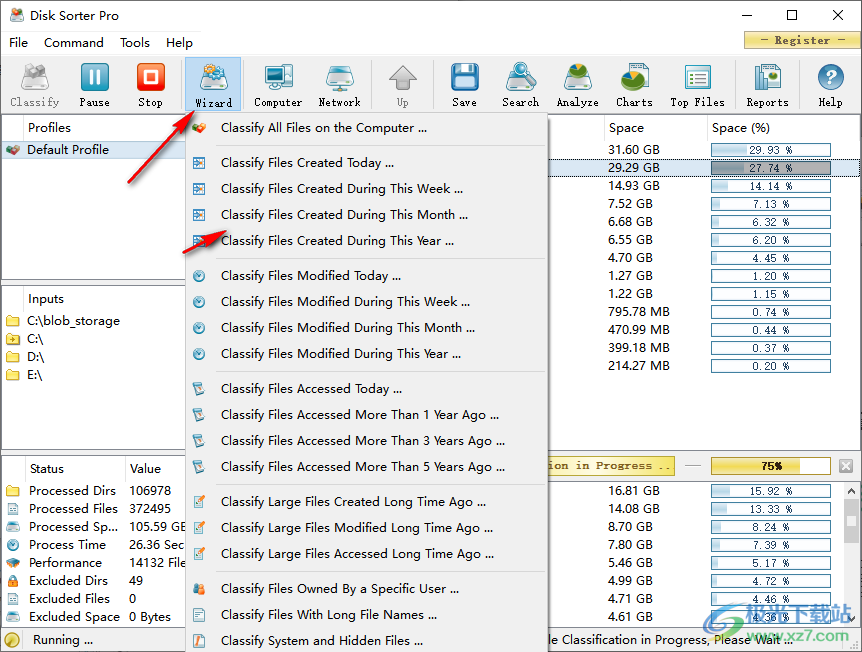Click the Performance status icon
Image resolution: width=862 pixels, height=652 pixels.
[x=13, y=563]
